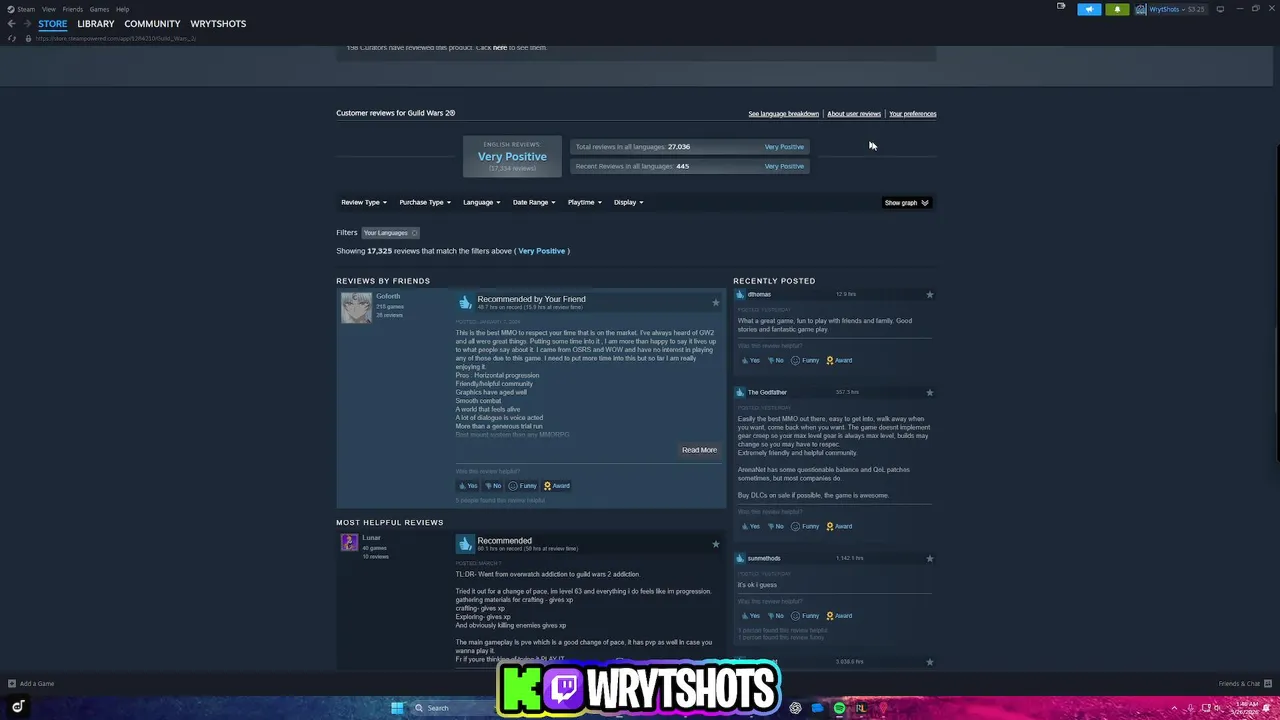
Task: Click the star on dthomas review
Action: (929, 294)
